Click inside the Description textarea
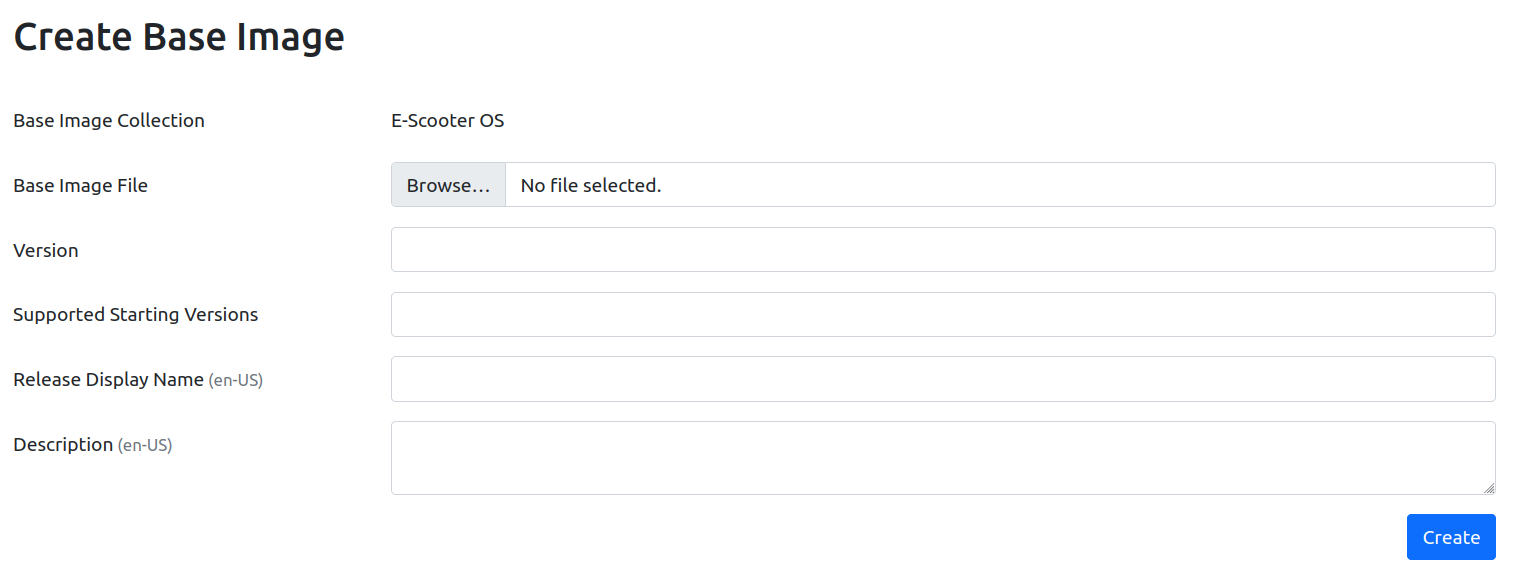The image size is (1516, 579). (943, 457)
